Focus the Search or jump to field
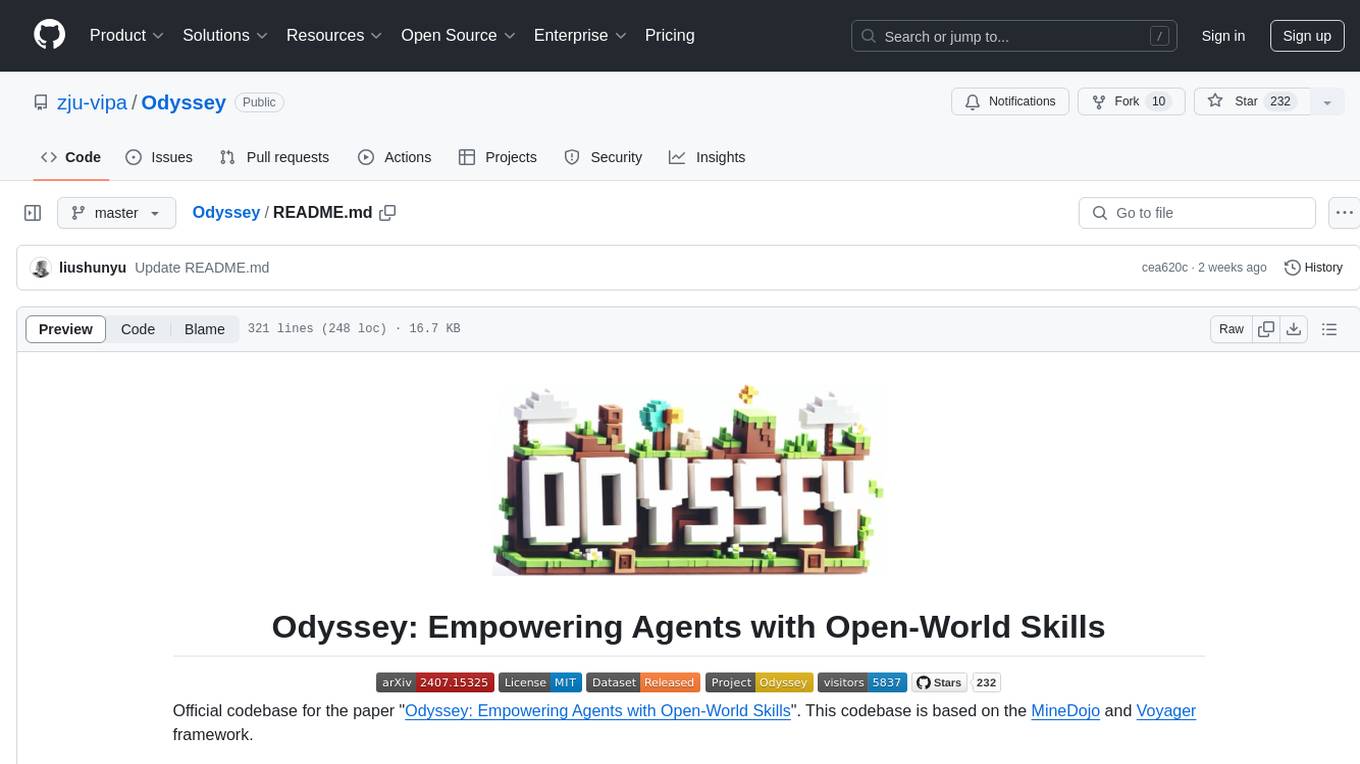The width and height of the screenshot is (1360, 764). coord(1012,36)
